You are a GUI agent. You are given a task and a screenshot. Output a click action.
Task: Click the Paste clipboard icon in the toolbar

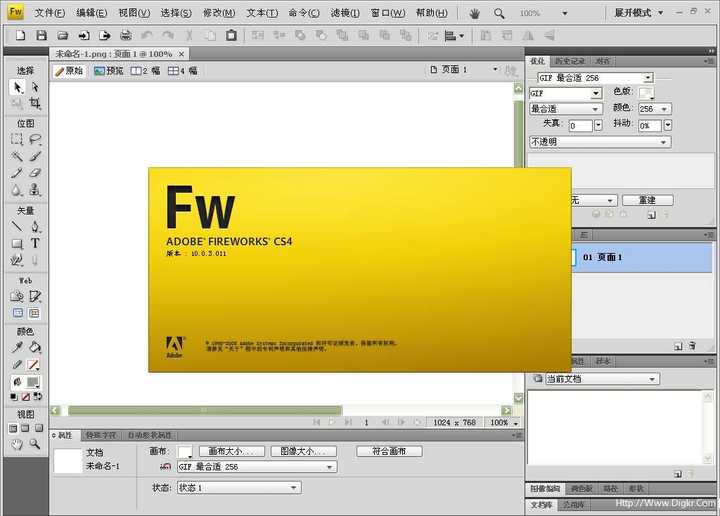[x=231, y=35]
